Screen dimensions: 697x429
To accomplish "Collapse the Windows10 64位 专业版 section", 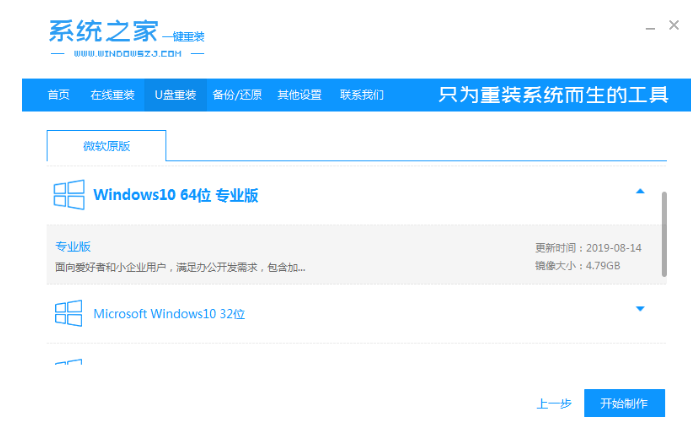I will tap(640, 191).
